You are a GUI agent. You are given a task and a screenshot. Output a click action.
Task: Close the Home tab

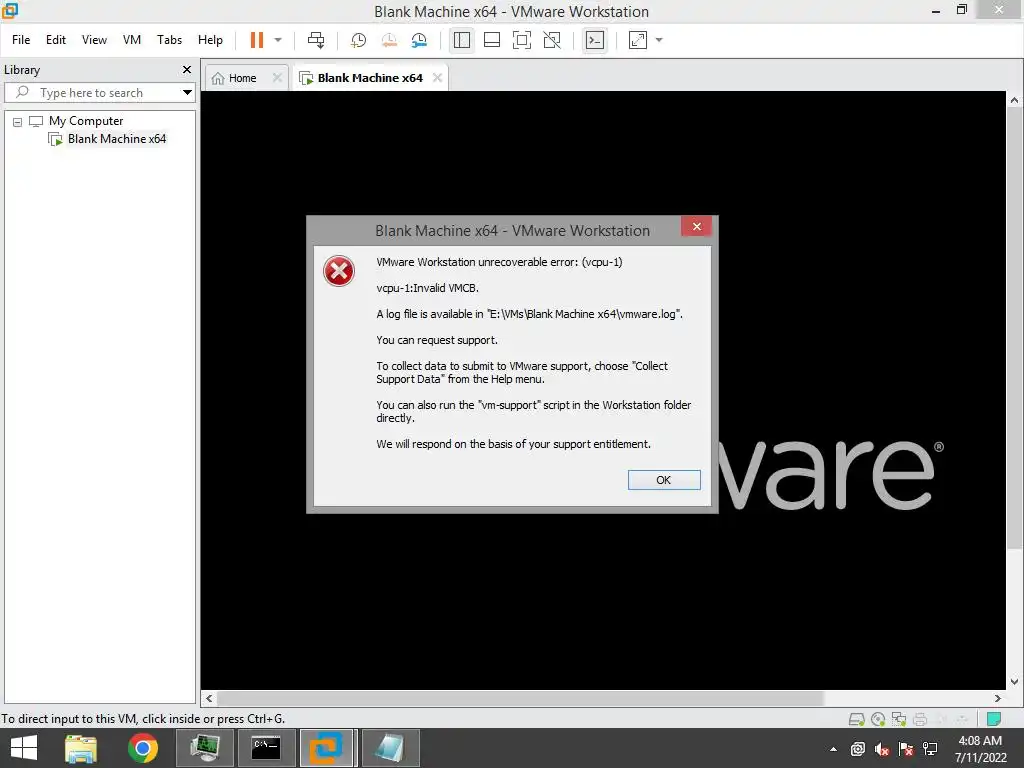(277, 78)
